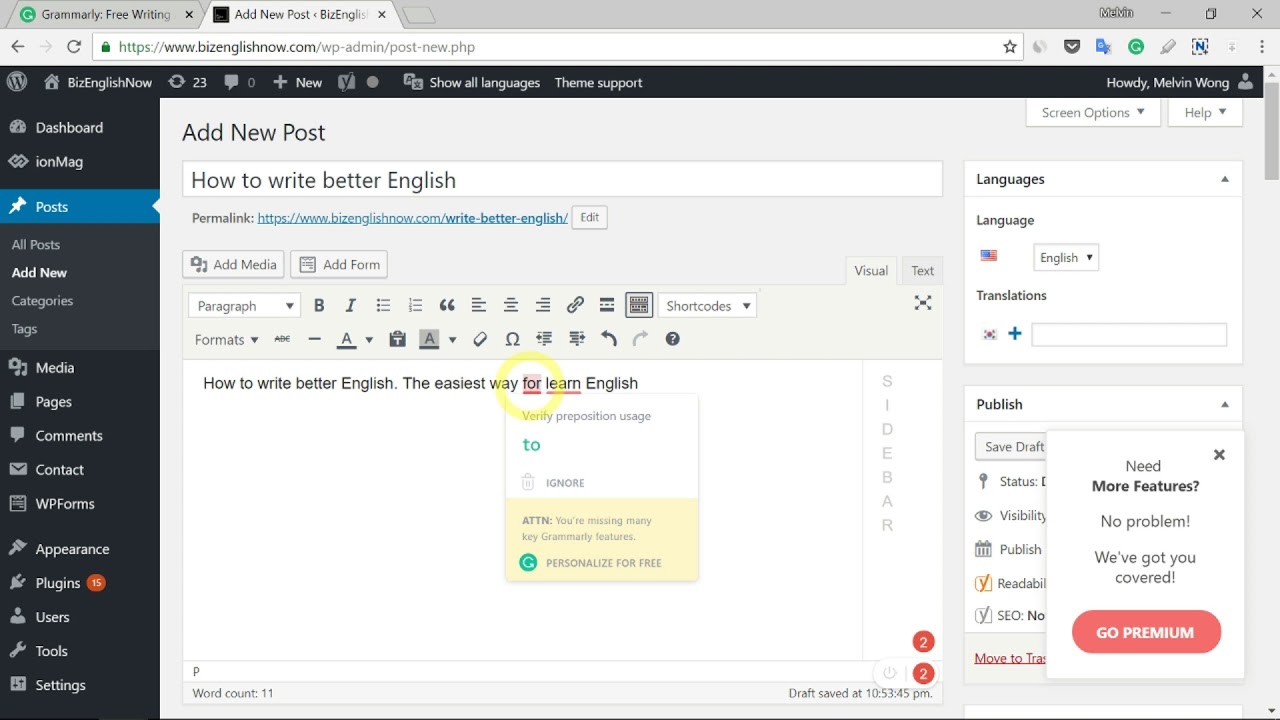Image resolution: width=1280 pixels, height=720 pixels.
Task: Toggle the toolbar kitchen sink button
Action: (x=639, y=306)
